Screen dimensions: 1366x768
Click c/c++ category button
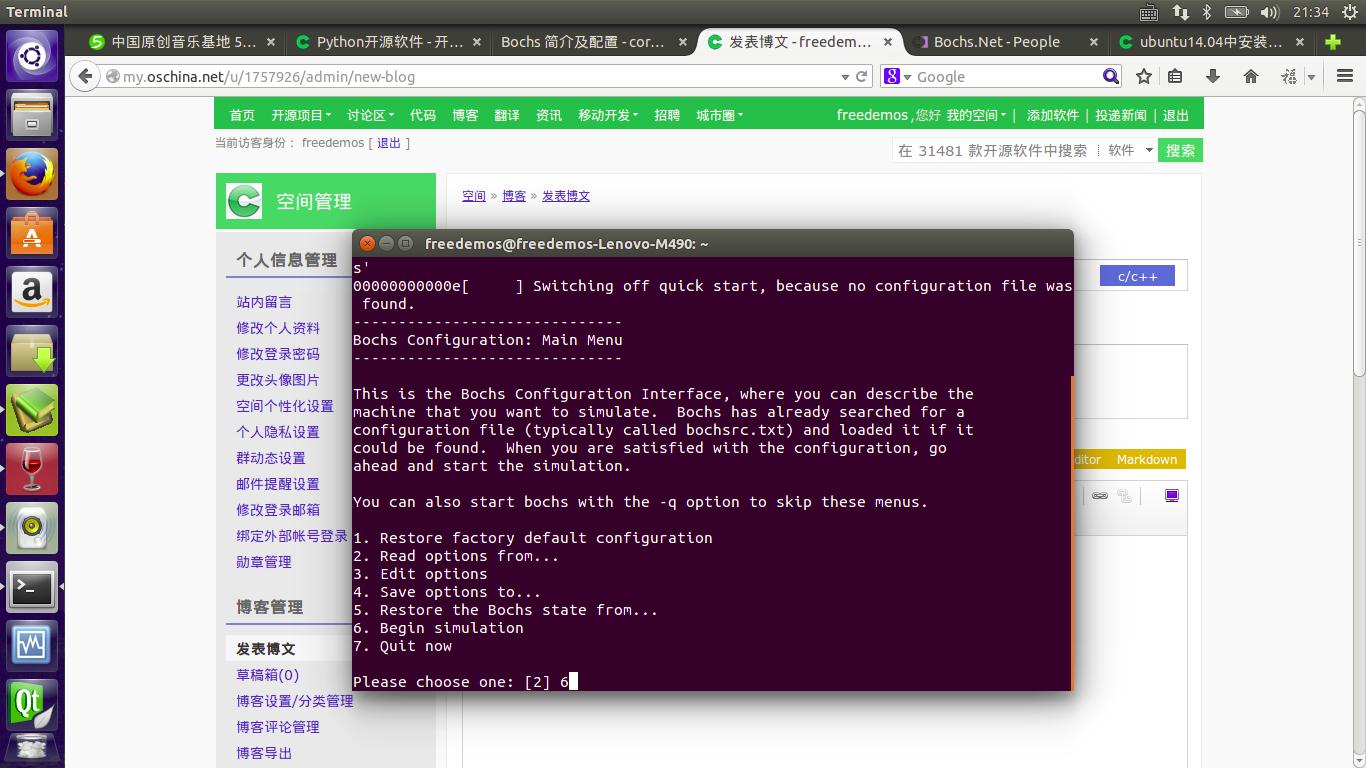coord(1137,276)
